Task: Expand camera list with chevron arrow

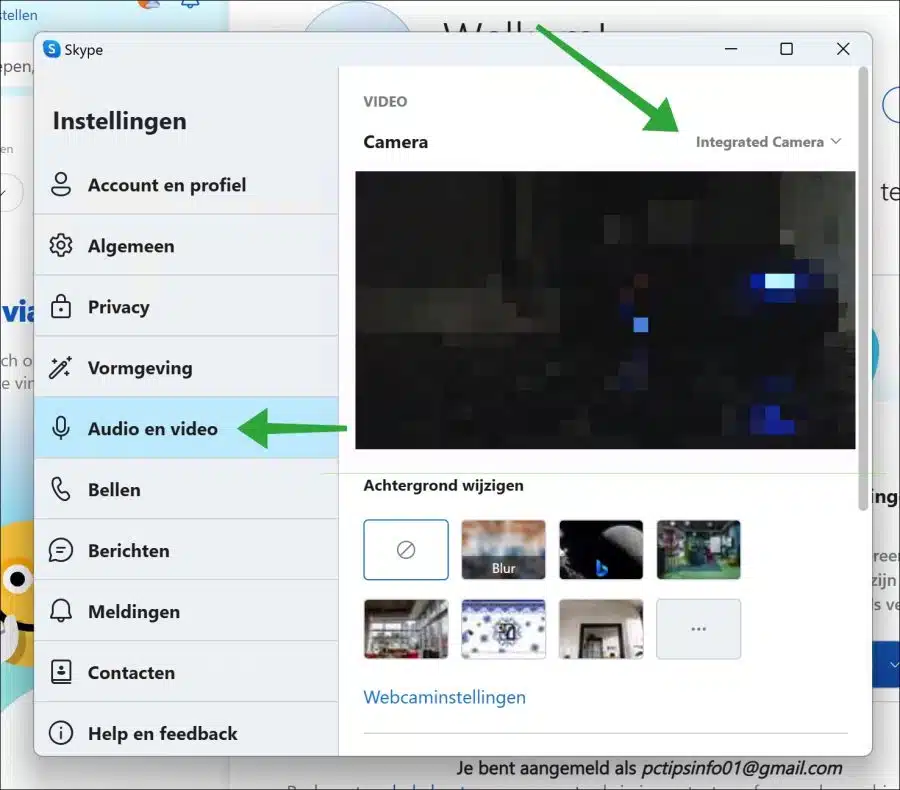Action: [836, 141]
